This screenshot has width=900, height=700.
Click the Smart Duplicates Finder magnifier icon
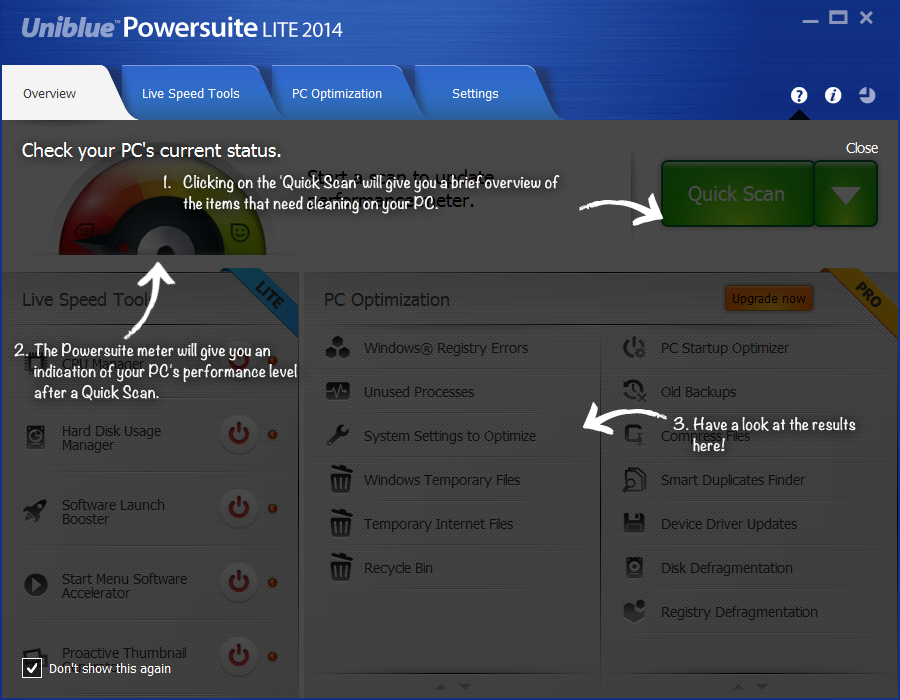tap(634, 479)
